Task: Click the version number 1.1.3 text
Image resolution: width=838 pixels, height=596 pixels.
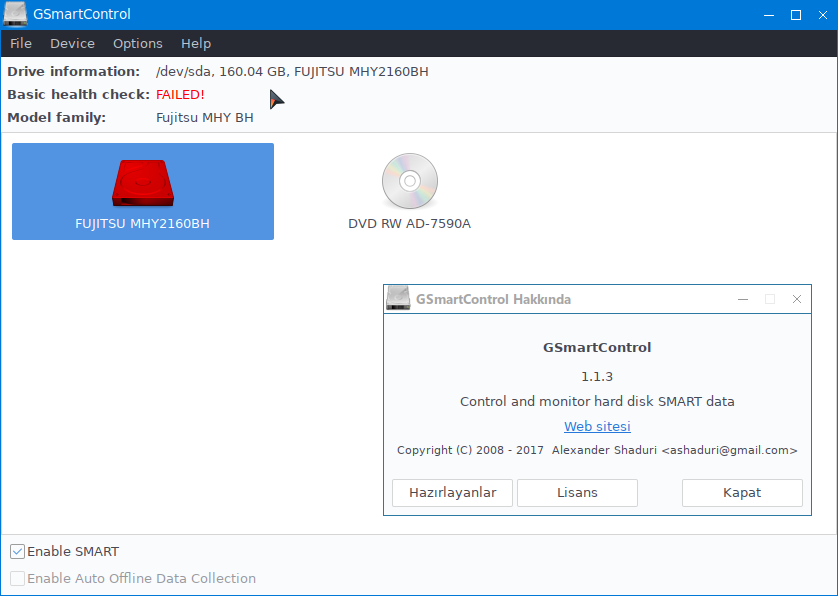Action: pos(597,376)
